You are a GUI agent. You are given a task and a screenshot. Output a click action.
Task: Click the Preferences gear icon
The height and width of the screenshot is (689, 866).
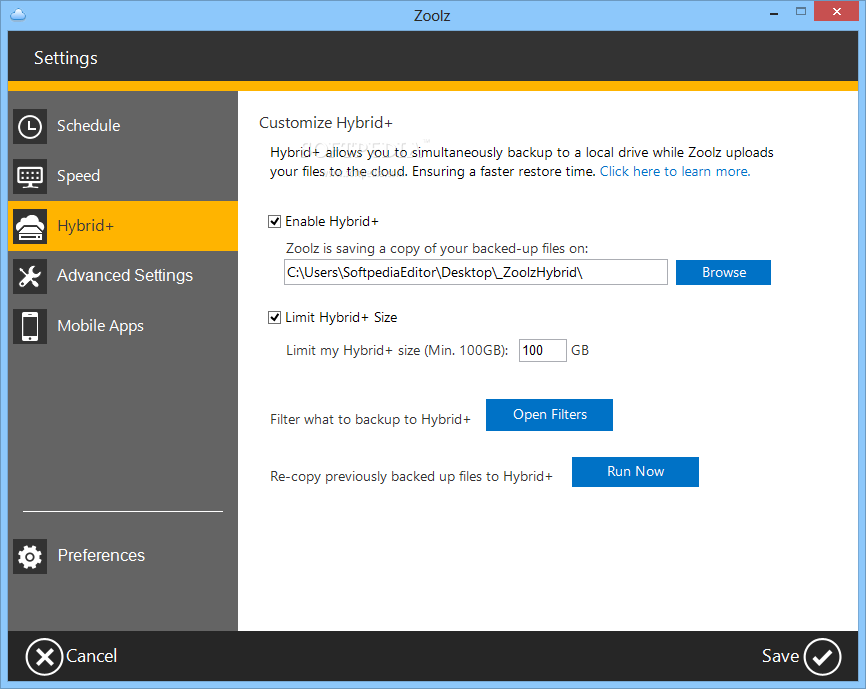click(x=30, y=556)
